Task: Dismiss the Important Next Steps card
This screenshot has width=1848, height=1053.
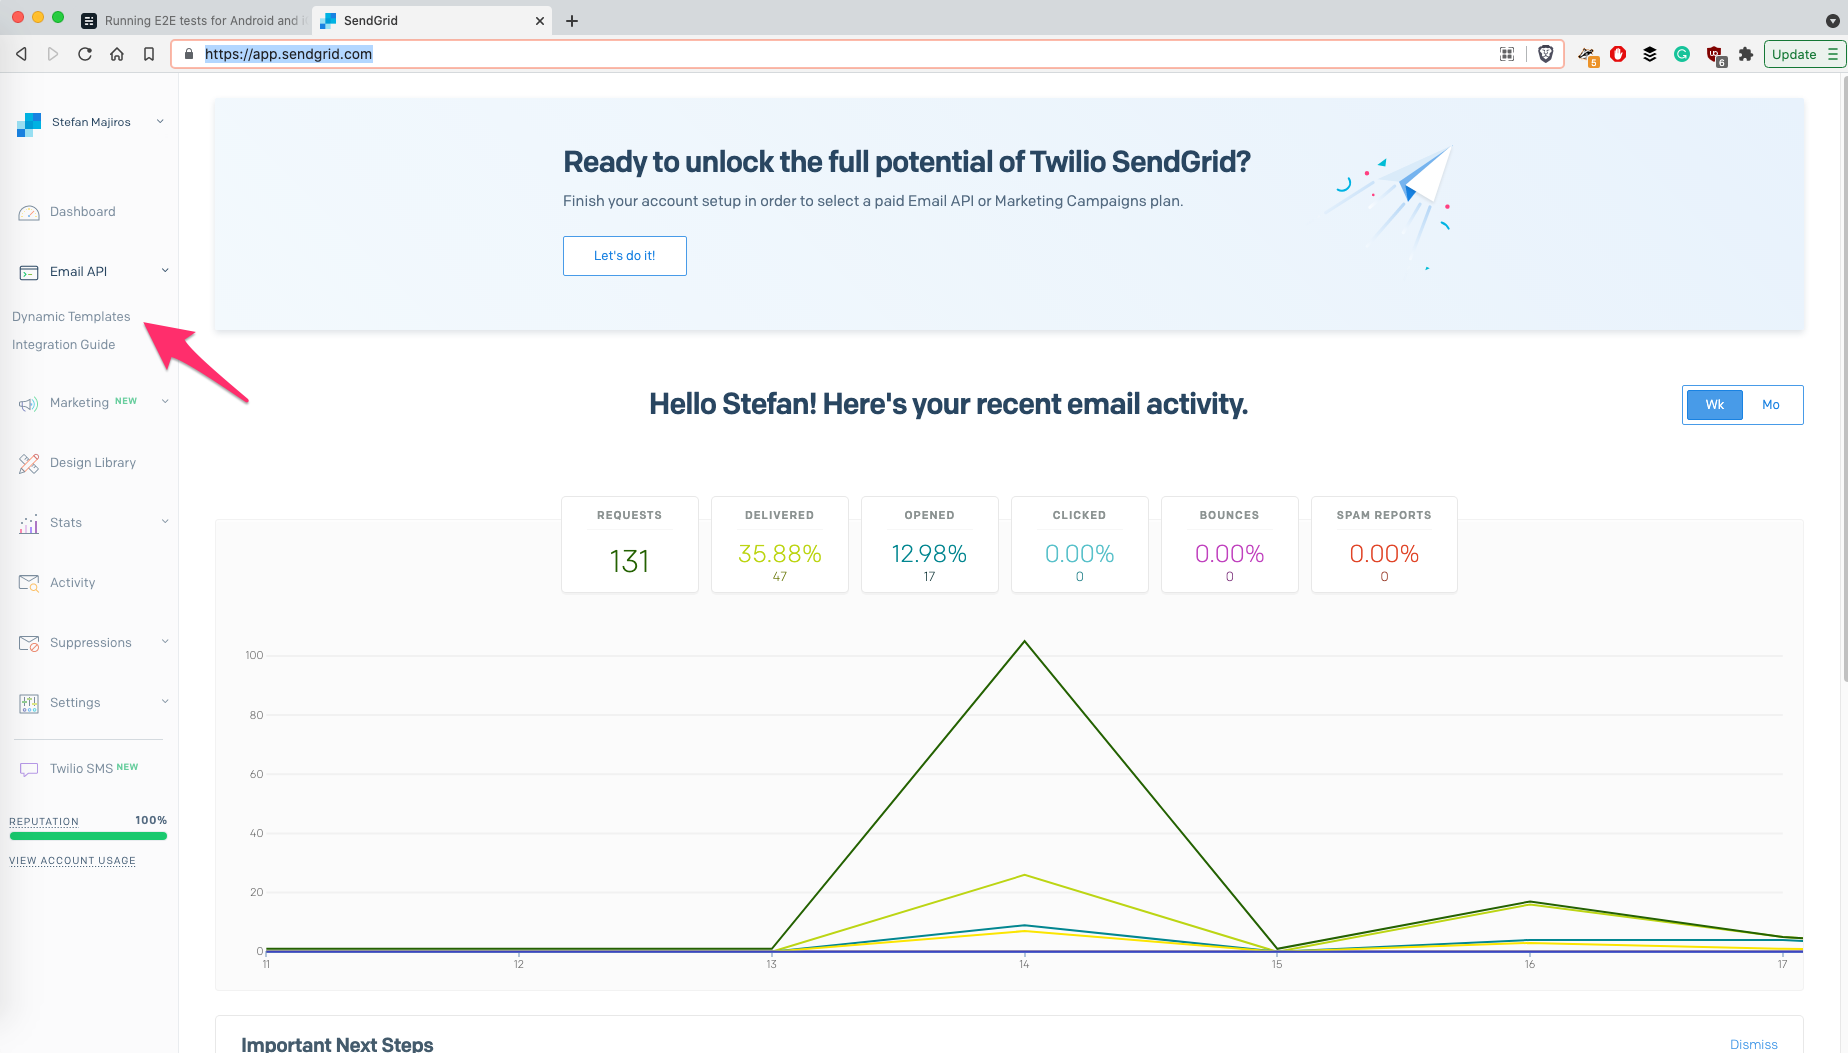Action: (x=1754, y=1044)
